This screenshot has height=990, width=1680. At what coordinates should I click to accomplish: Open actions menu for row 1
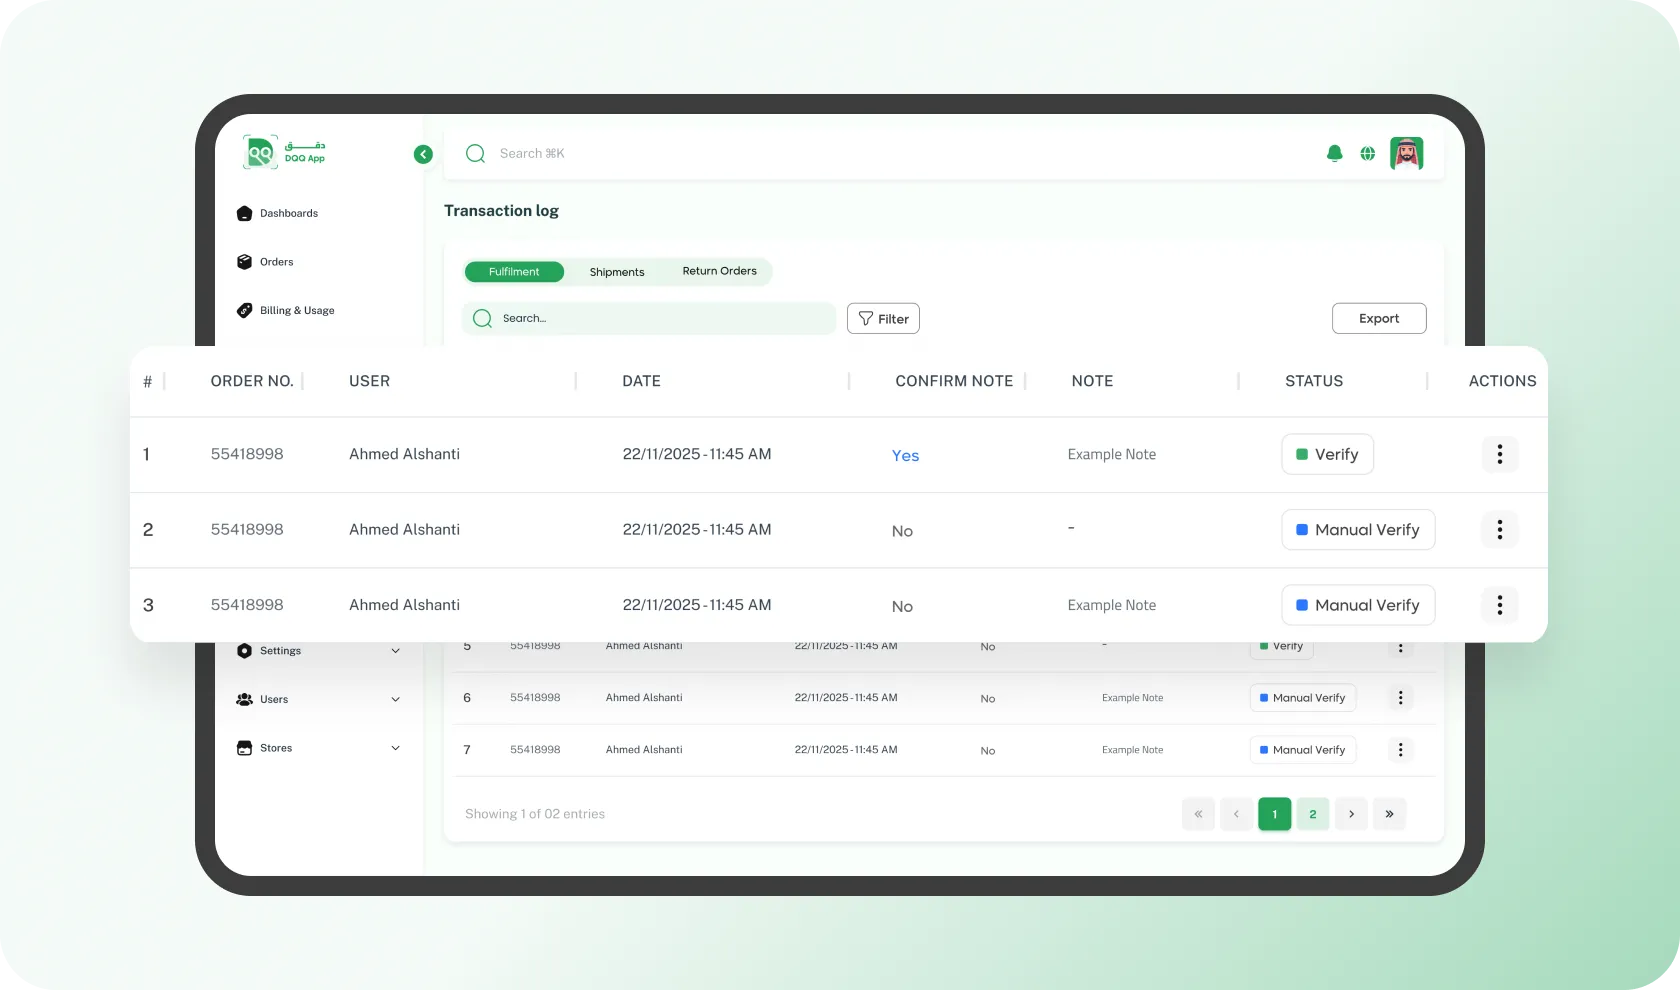[1499, 454]
